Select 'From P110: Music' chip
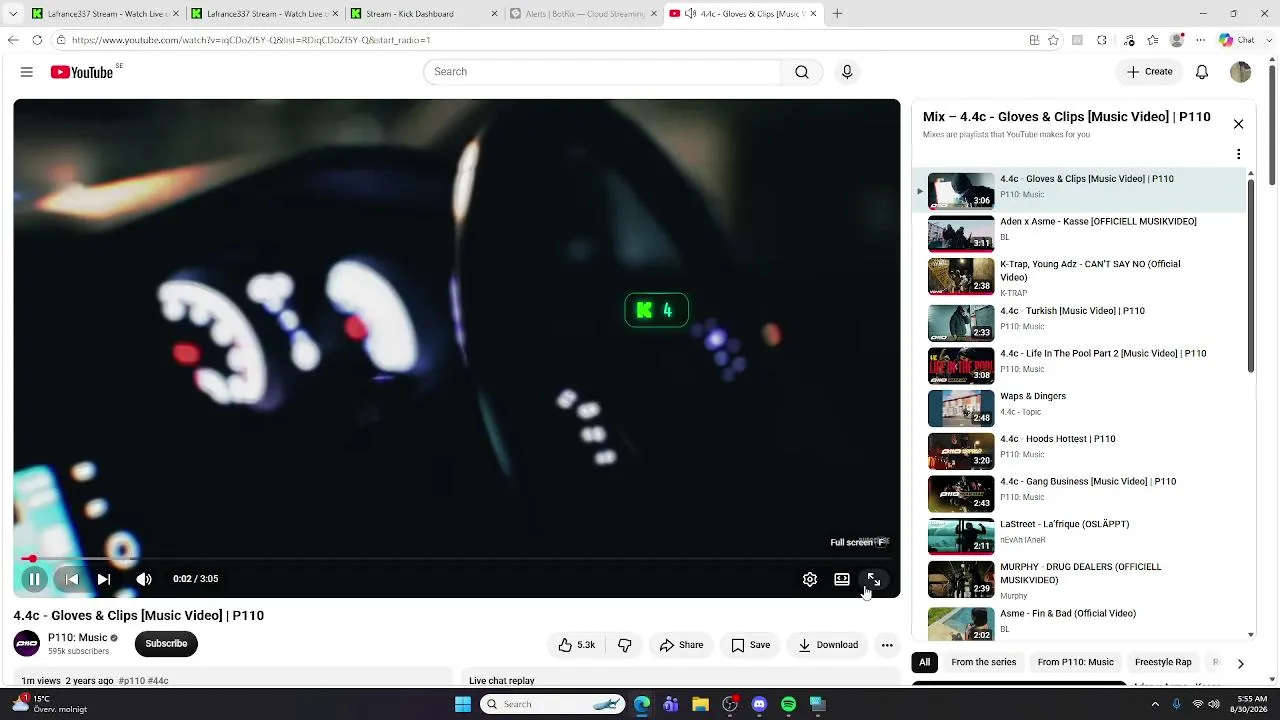The image size is (1280, 720). [1075, 662]
